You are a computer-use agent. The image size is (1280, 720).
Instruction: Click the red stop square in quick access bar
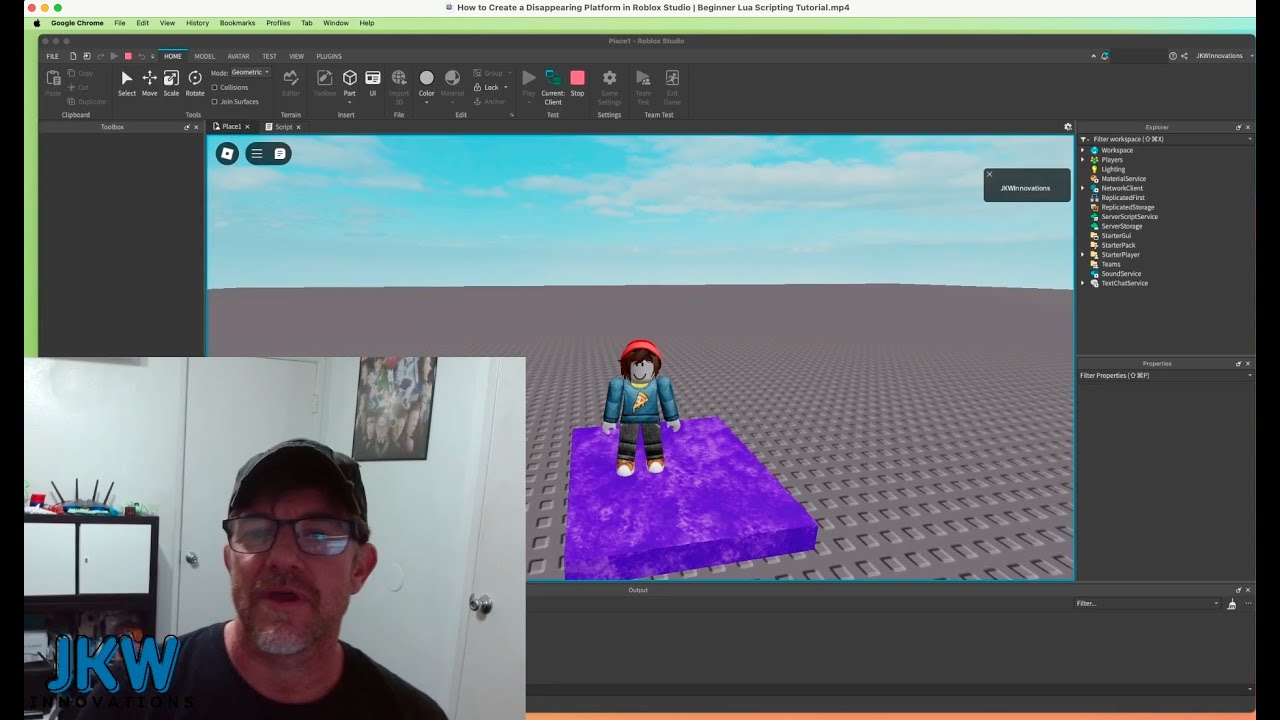(128, 56)
